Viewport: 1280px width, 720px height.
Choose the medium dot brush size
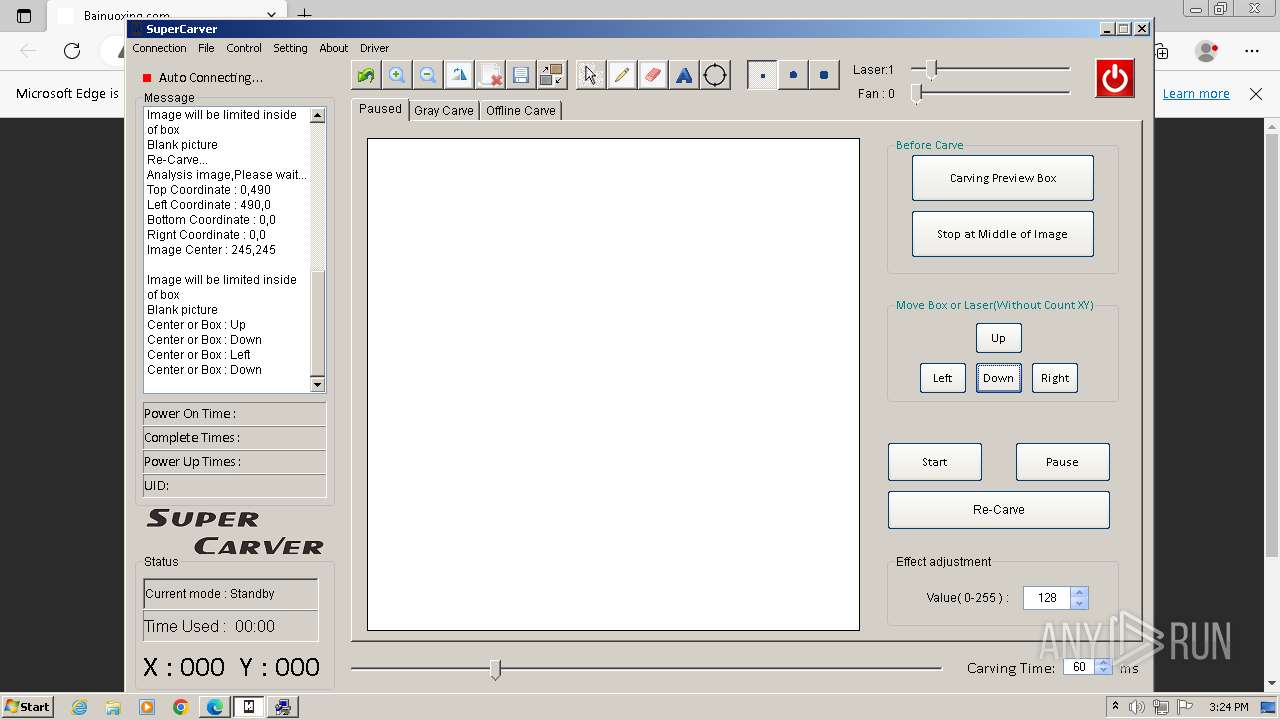[x=793, y=75]
